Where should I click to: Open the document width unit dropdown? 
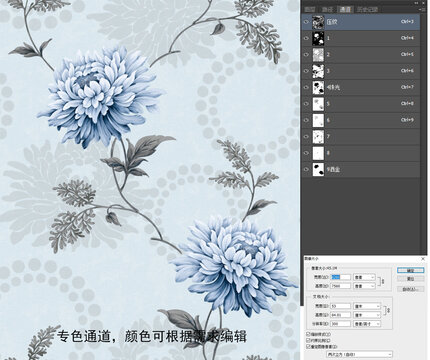pyautogui.click(x=367, y=306)
